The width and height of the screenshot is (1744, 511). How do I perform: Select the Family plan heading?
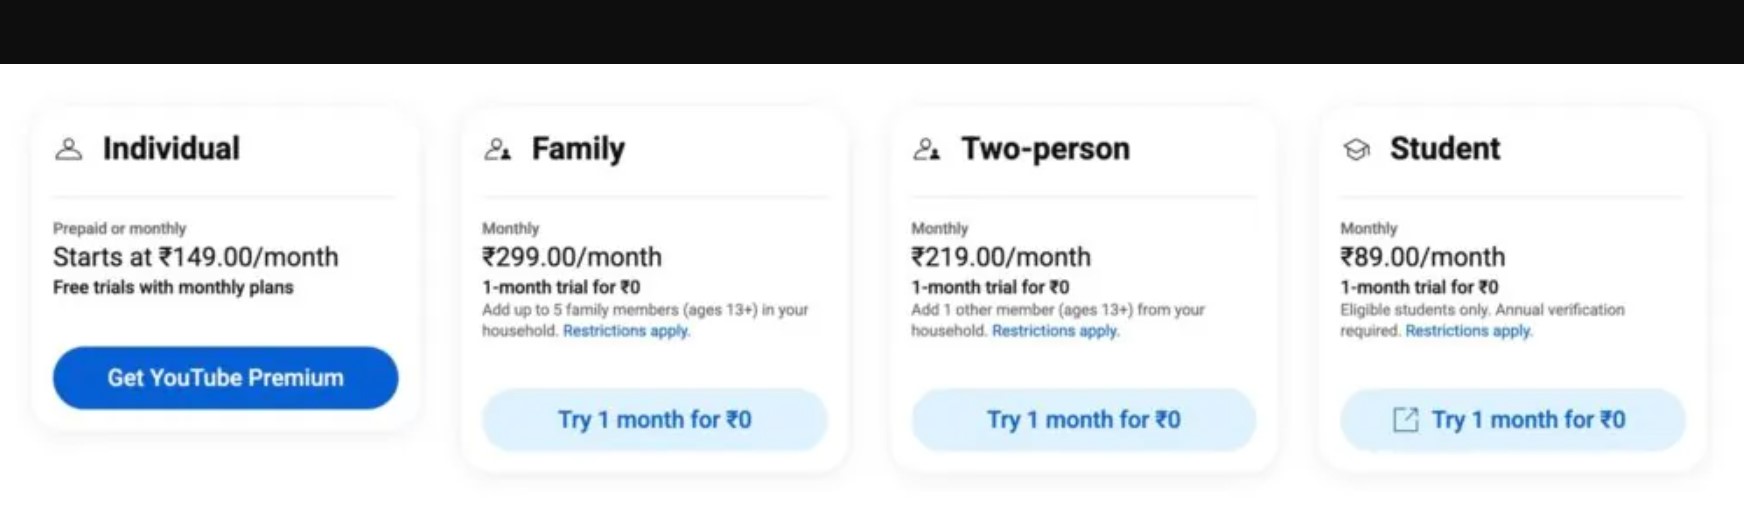578,149
